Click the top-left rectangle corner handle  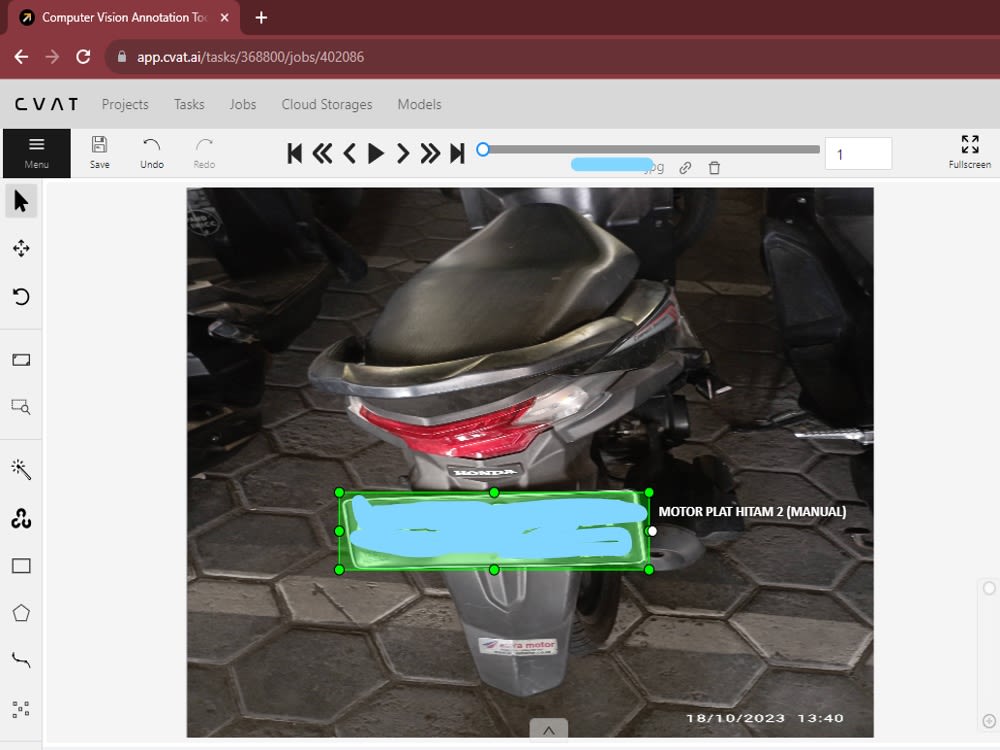pos(339,492)
